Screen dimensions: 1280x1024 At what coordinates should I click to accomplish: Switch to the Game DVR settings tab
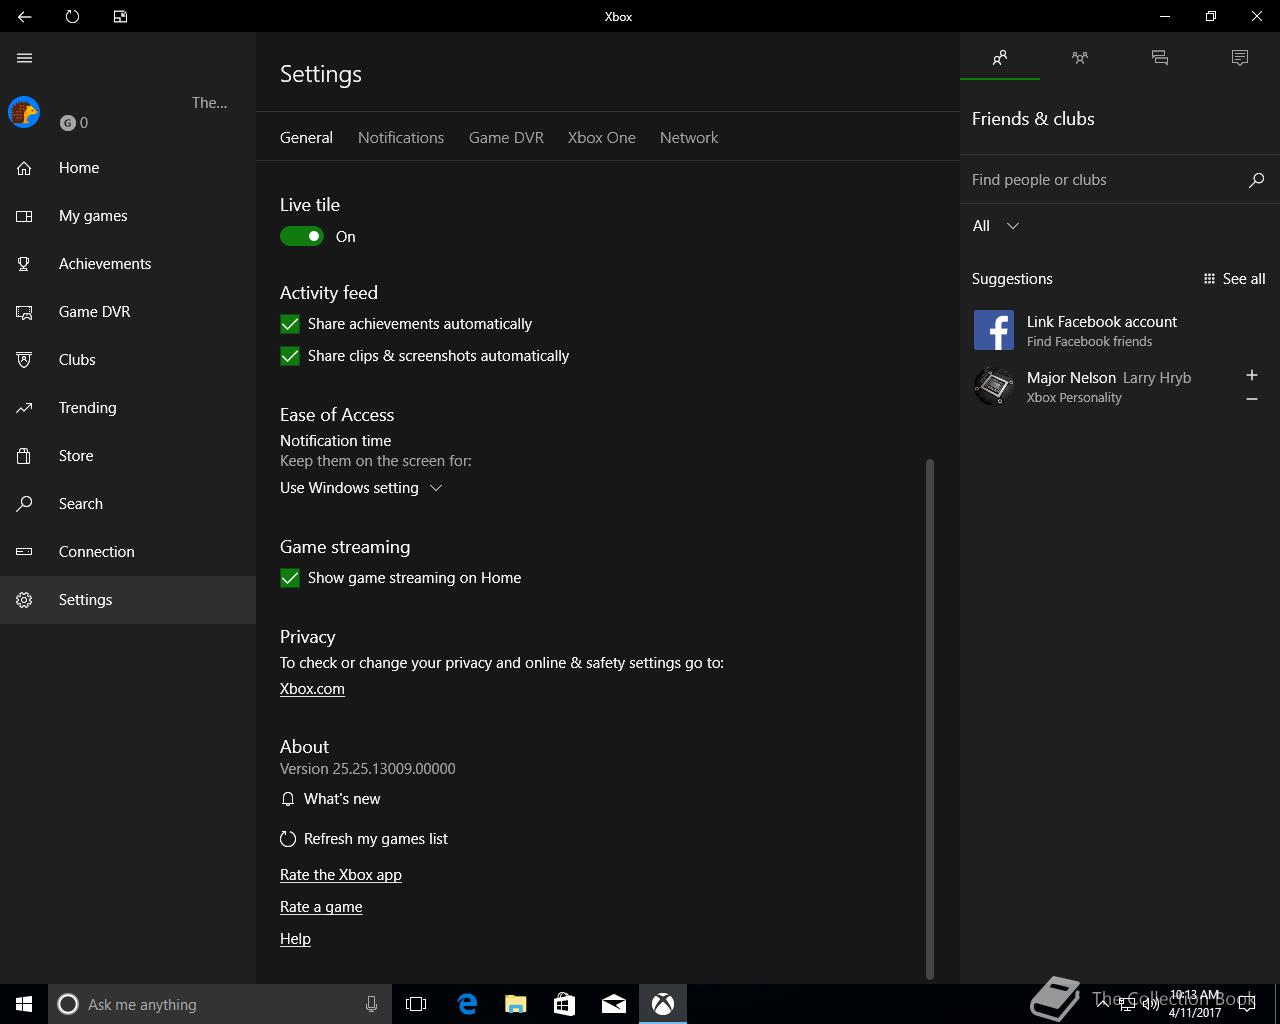[506, 138]
